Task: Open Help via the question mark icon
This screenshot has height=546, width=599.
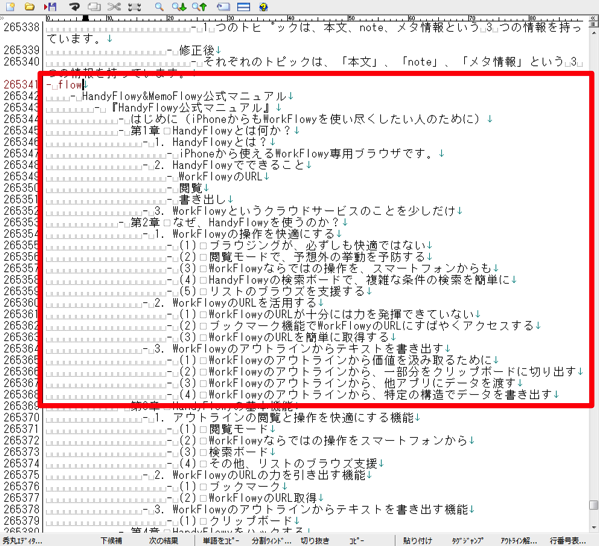Action: tap(263, 6)
